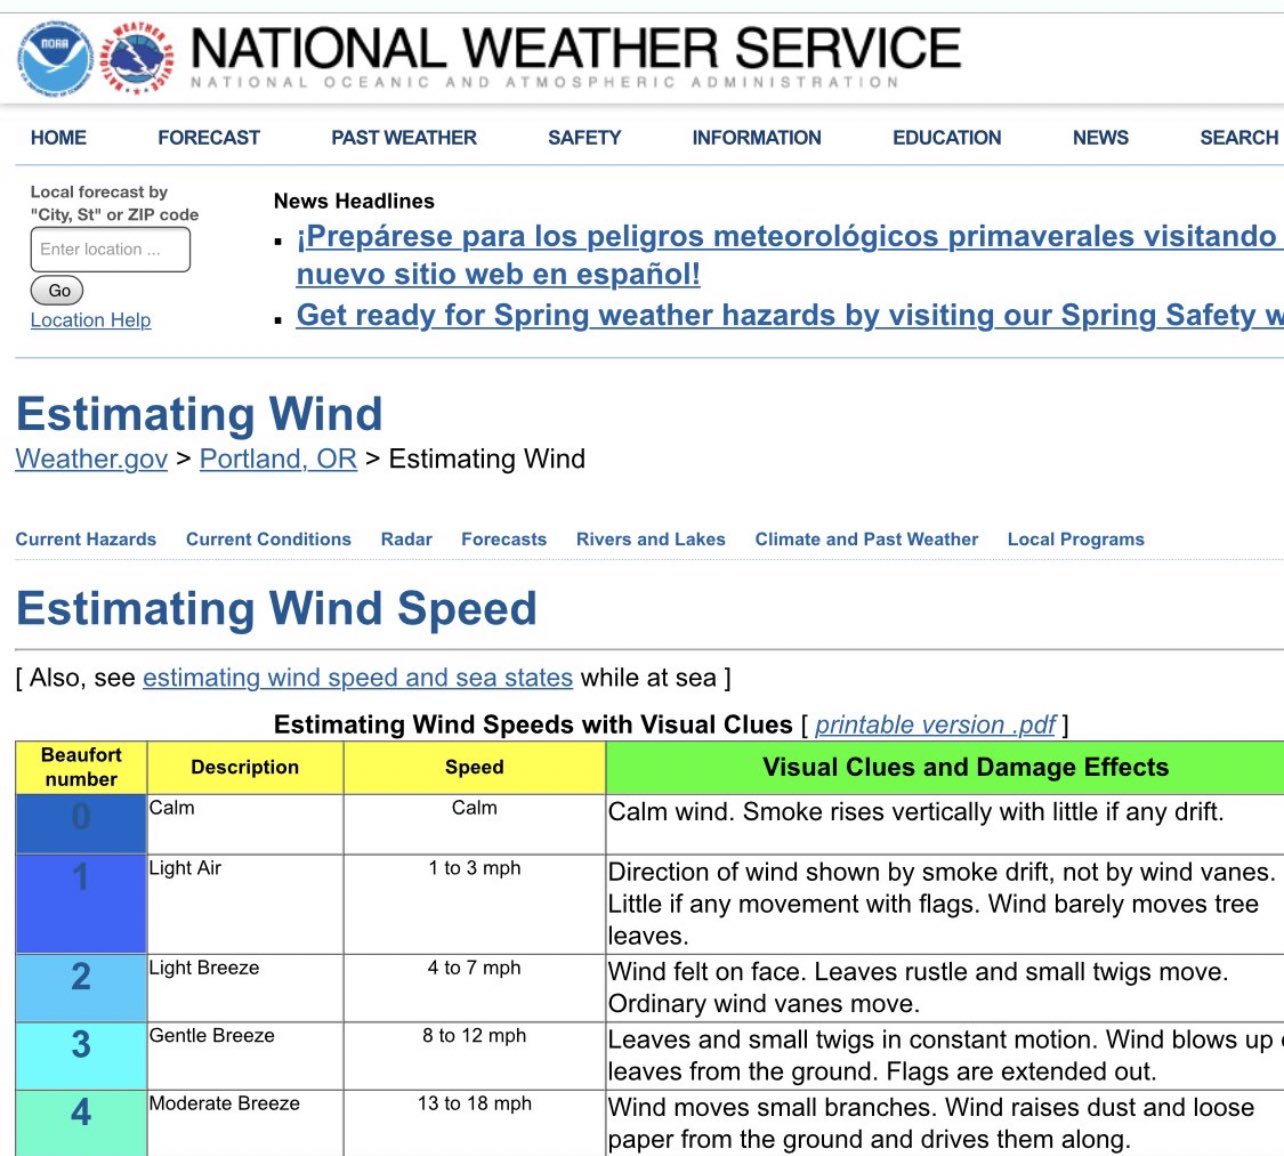Click the NOAA circular logo
Screen dimensions: 1284x1156
click(x=55, y=60)
